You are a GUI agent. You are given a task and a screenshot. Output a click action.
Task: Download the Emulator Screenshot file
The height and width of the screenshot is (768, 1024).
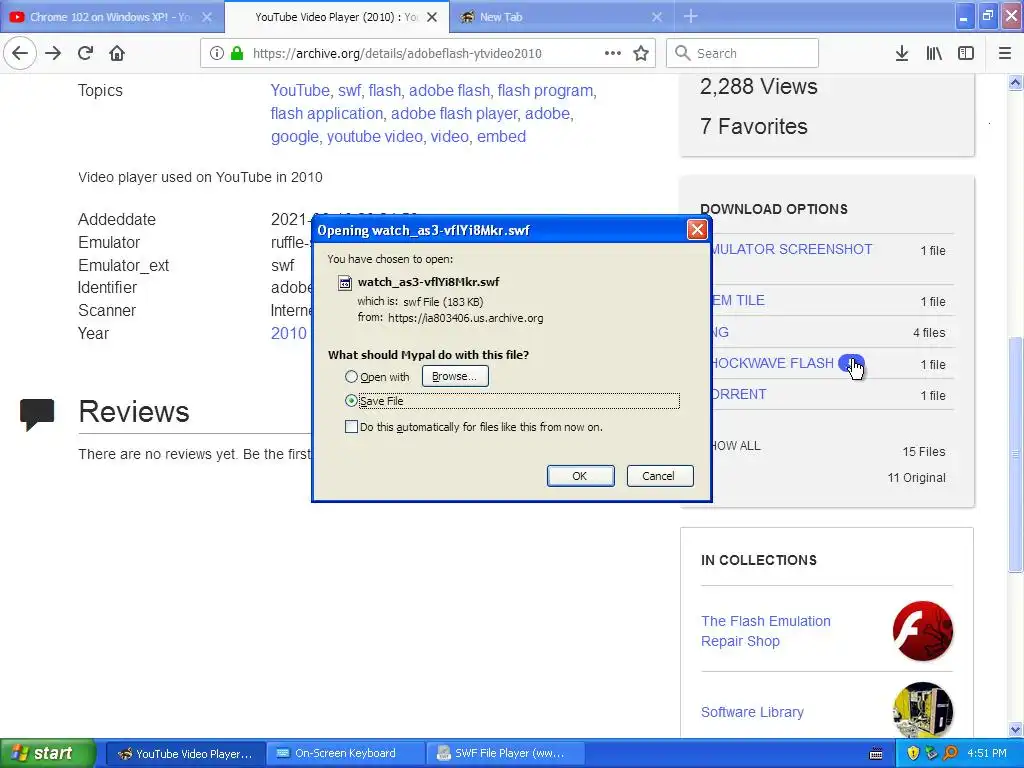tap(792, 249)
